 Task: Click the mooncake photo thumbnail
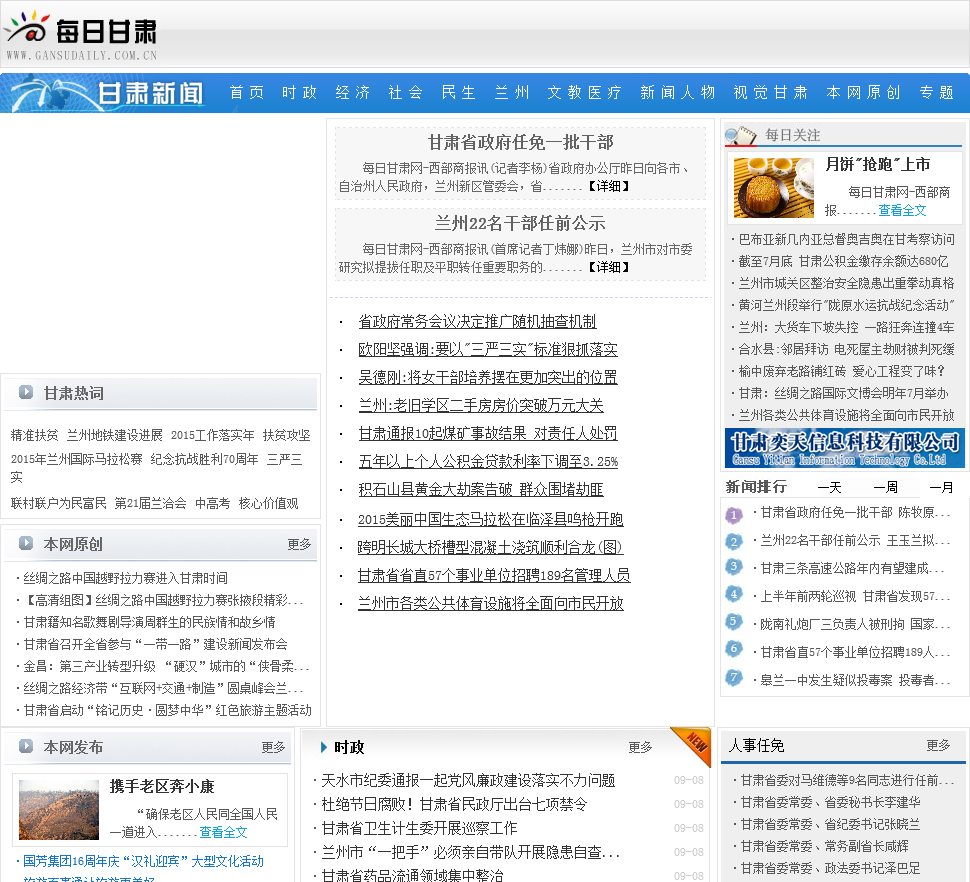[x=773, y=187]
